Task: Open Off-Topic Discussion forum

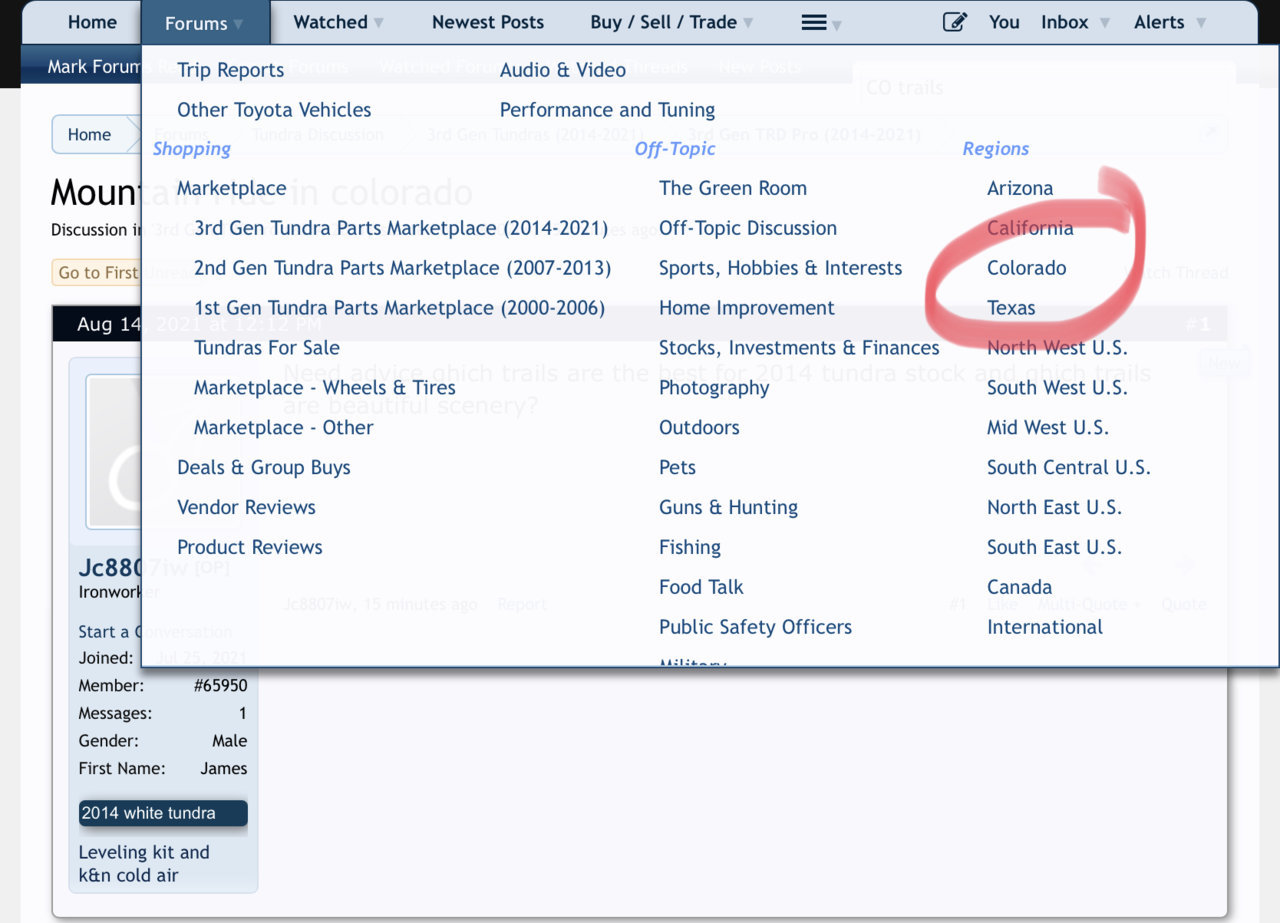Action: pos(748,228)
